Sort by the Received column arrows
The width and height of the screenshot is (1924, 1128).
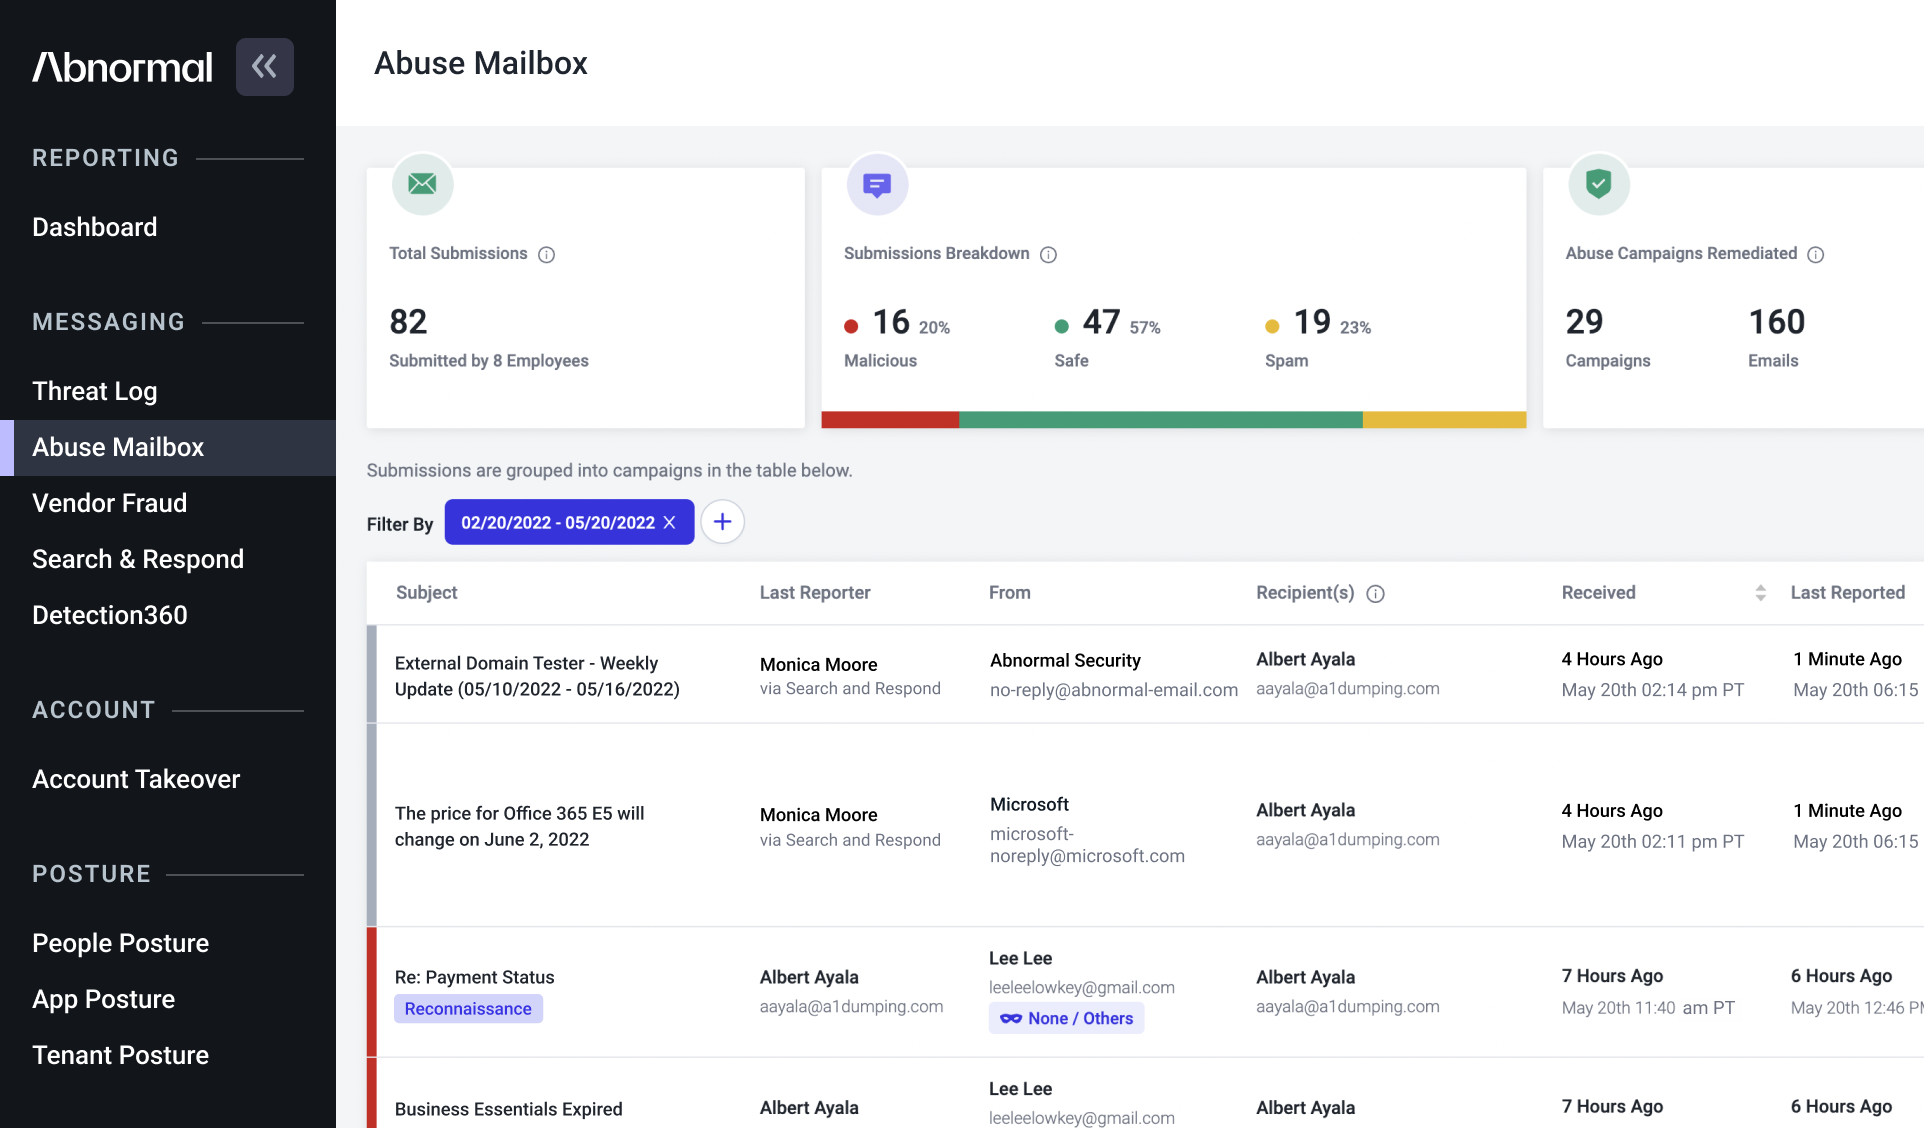[x=1760, y=593]
